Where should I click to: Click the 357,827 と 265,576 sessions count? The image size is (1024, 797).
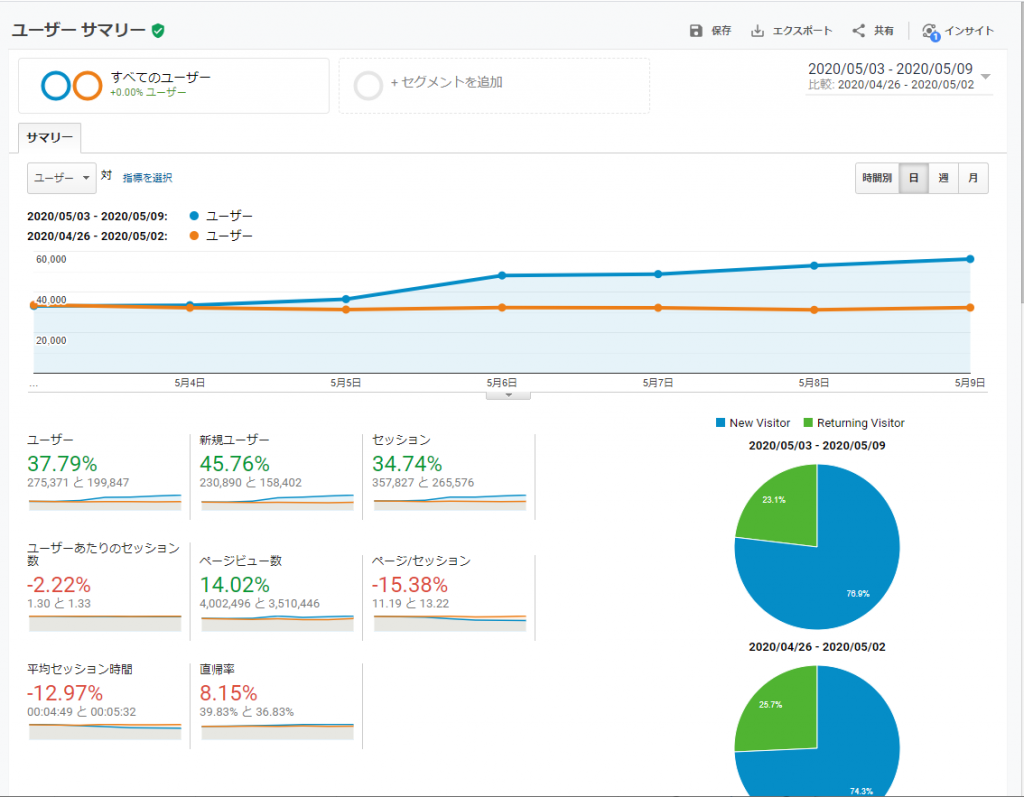(x=423, y=483)
